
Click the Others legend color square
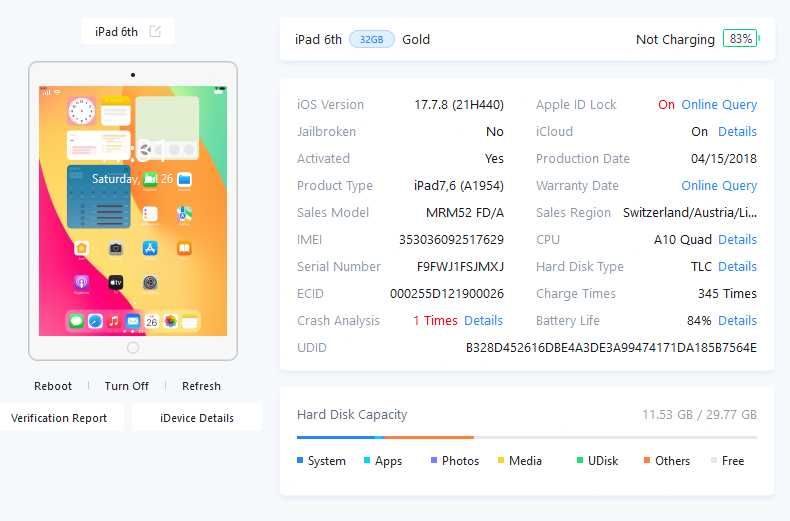pos(647,461)
